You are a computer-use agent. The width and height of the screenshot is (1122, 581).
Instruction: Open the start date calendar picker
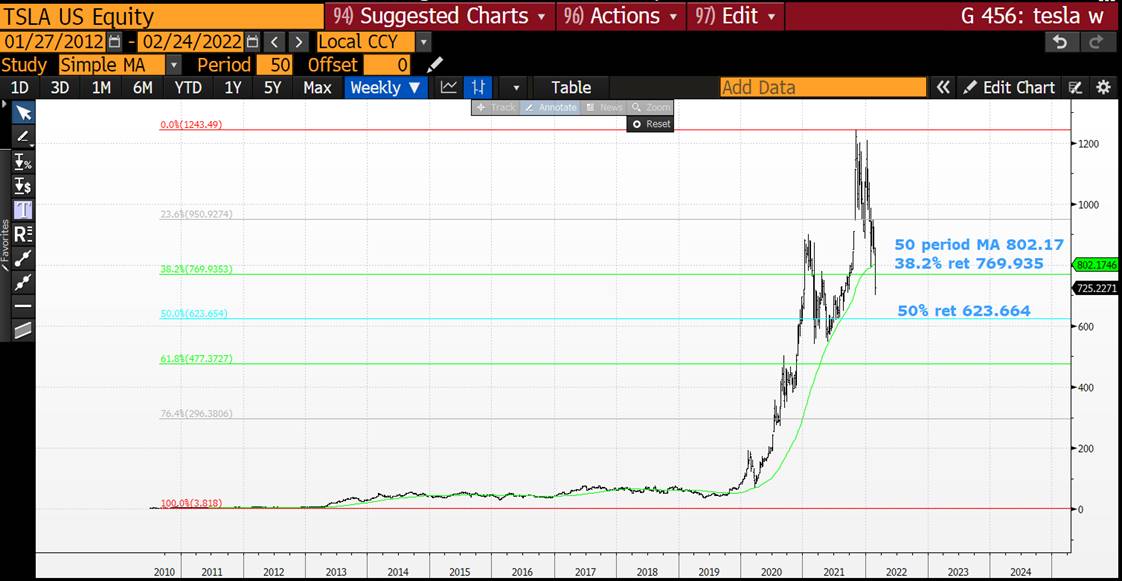114,42
